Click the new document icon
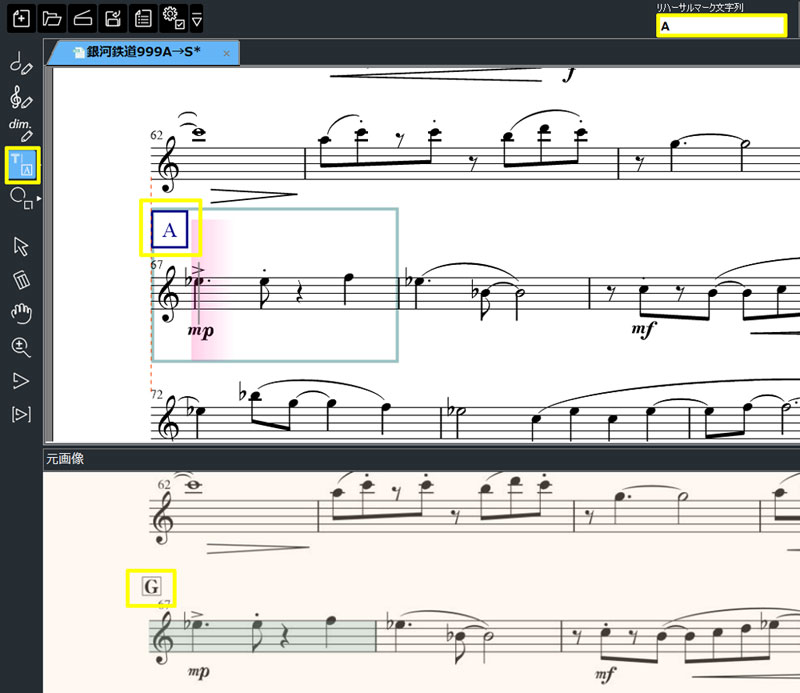Viewport: 800px width, 693px height. click(x=21, y=19)
